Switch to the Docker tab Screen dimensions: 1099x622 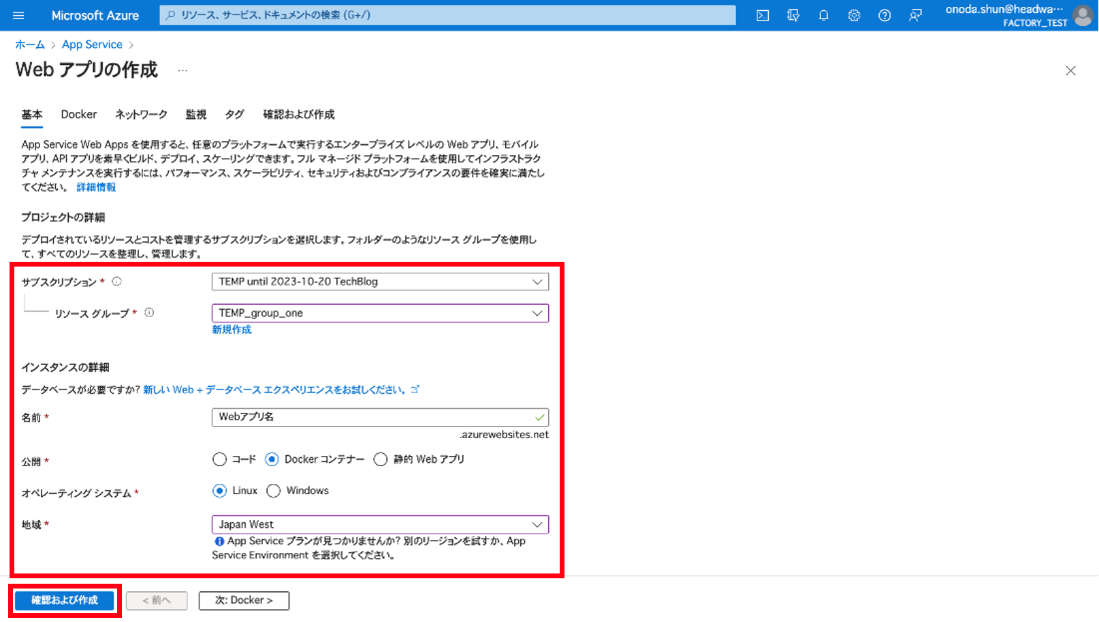pos(78,114)
